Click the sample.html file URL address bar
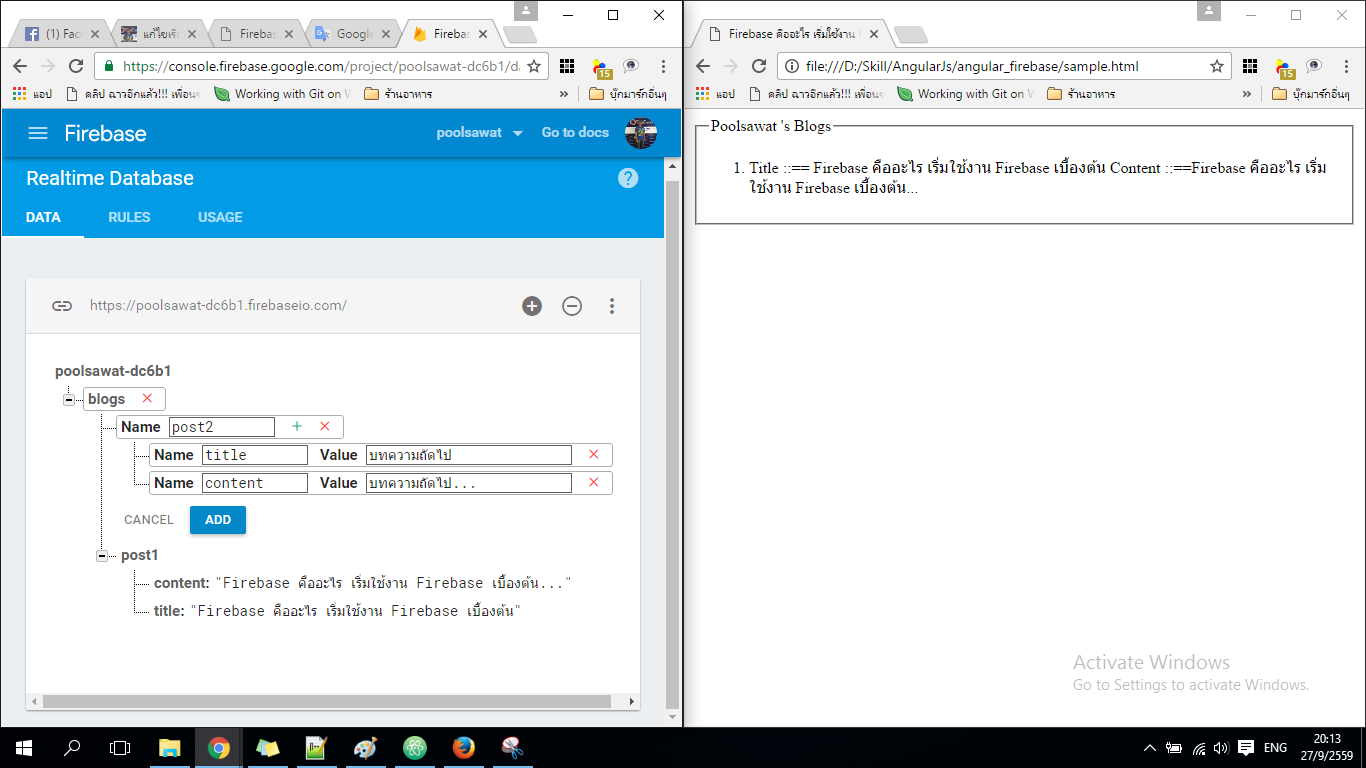Screen dimensions: 1366x768 (x=972, y=66)
